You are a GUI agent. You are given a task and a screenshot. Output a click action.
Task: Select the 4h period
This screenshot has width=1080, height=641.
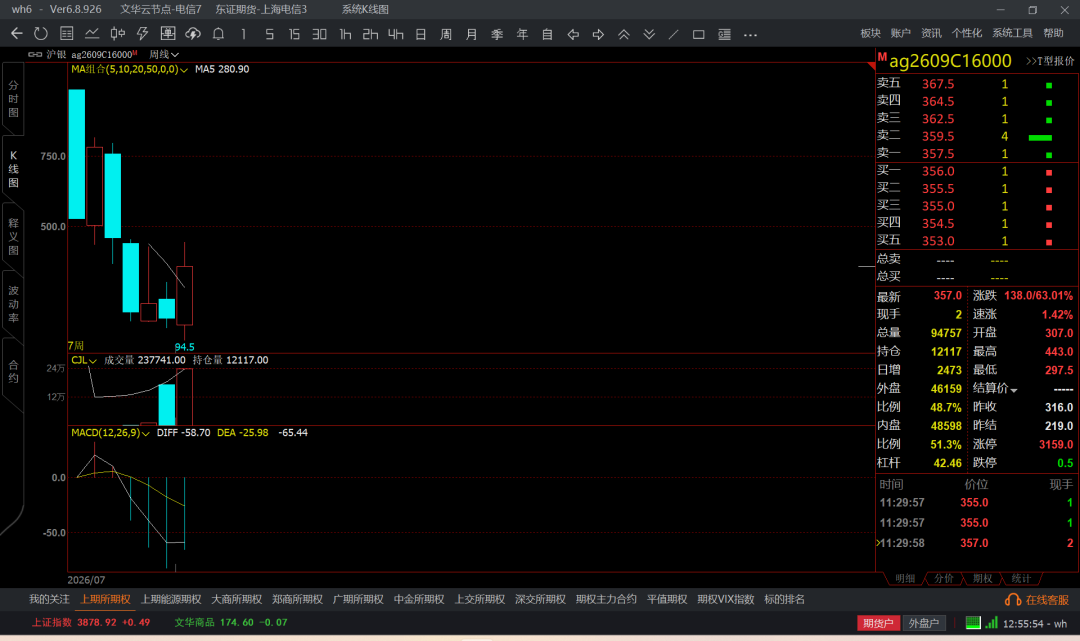[x=395, y=34]
